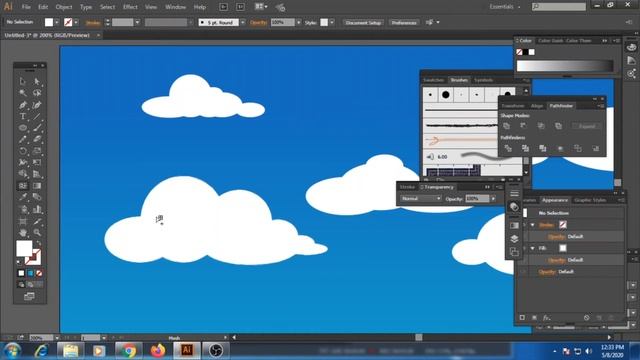This screenshot has width=640, height=360.
Task: Select the Gradient tool
Action: pyautogui.click(x=37, y=186)
